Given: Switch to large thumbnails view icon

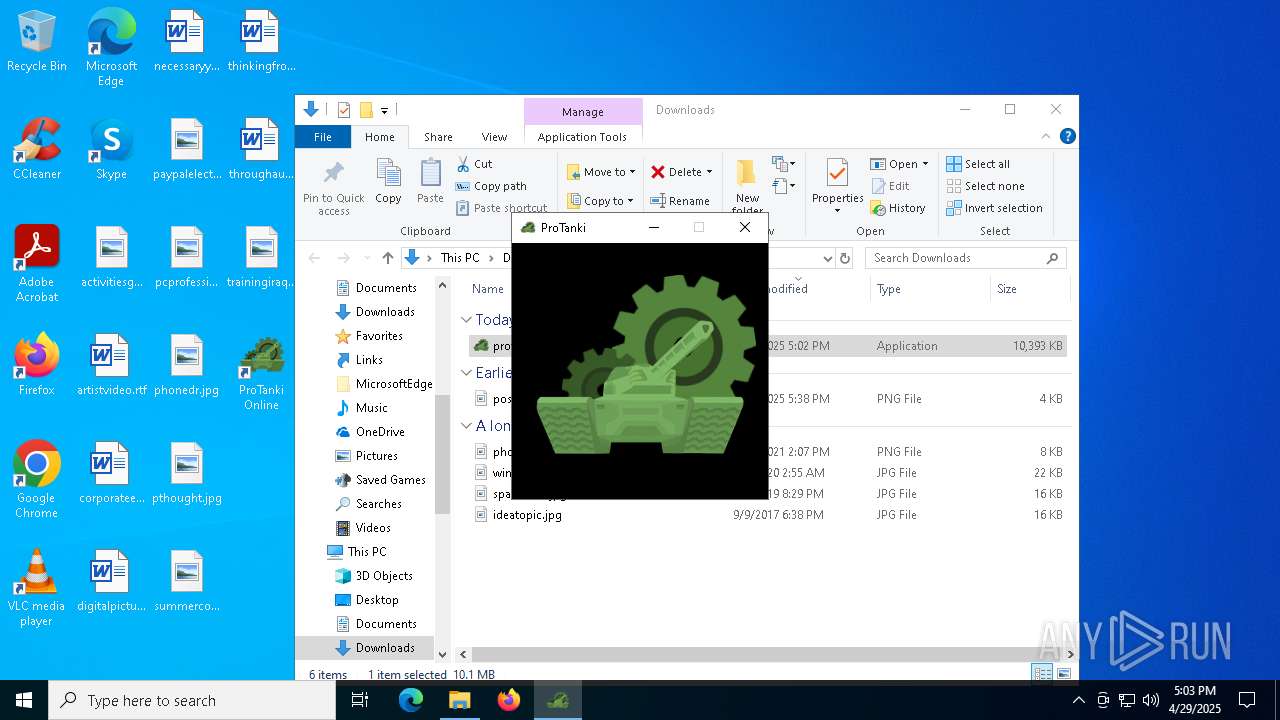Looking at the screenshot, I should pyautogui.click(x=1064, y=674).
